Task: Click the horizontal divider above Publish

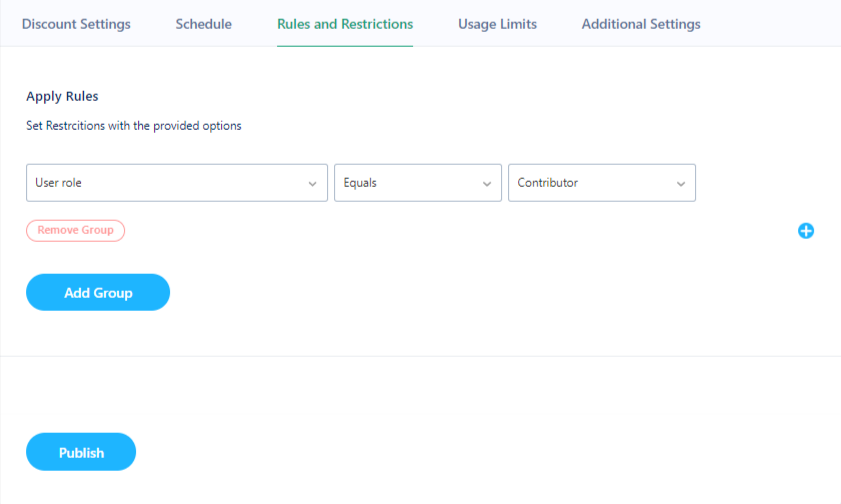Action: click(x=420, y=356)
